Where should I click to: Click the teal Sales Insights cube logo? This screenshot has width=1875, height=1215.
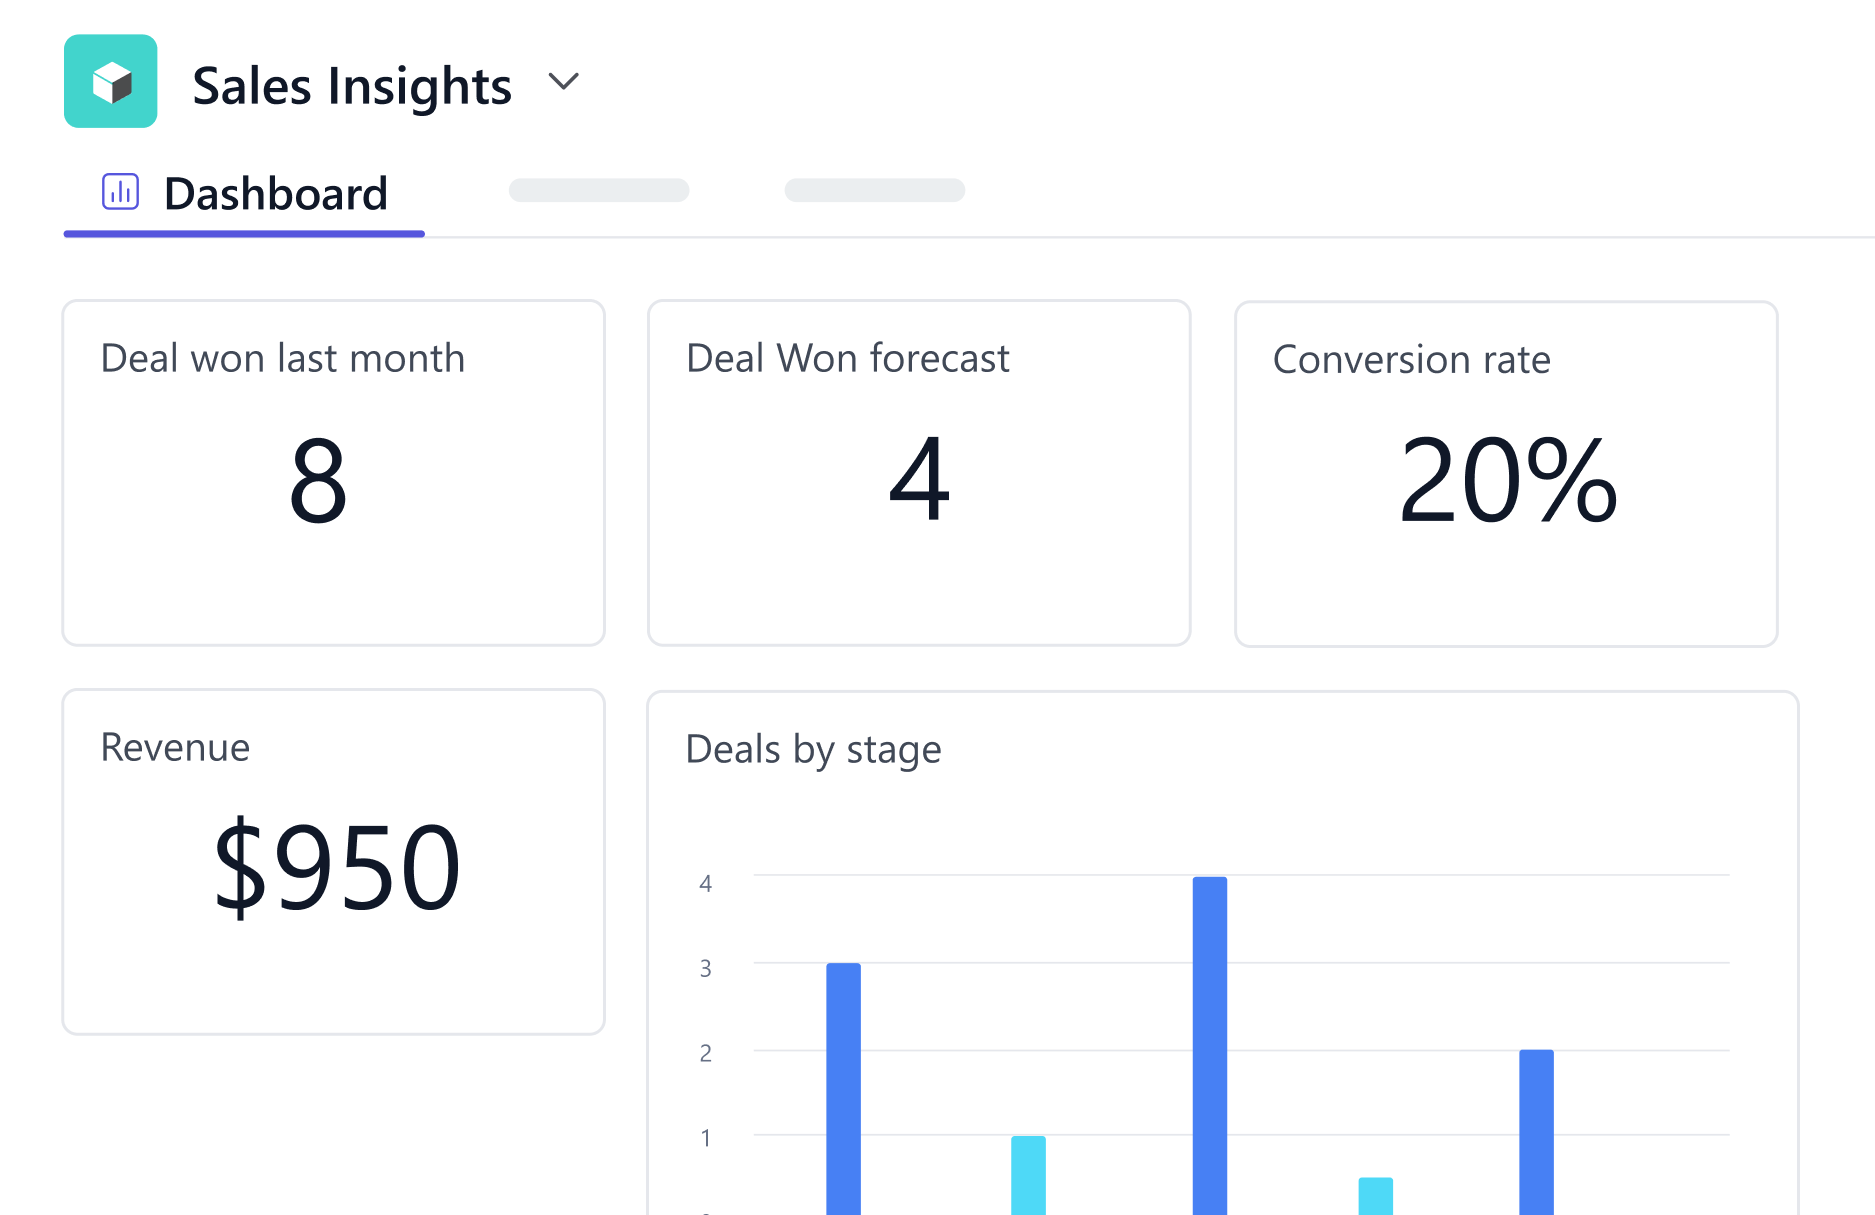pyautogui.click(x=110, y=81)
